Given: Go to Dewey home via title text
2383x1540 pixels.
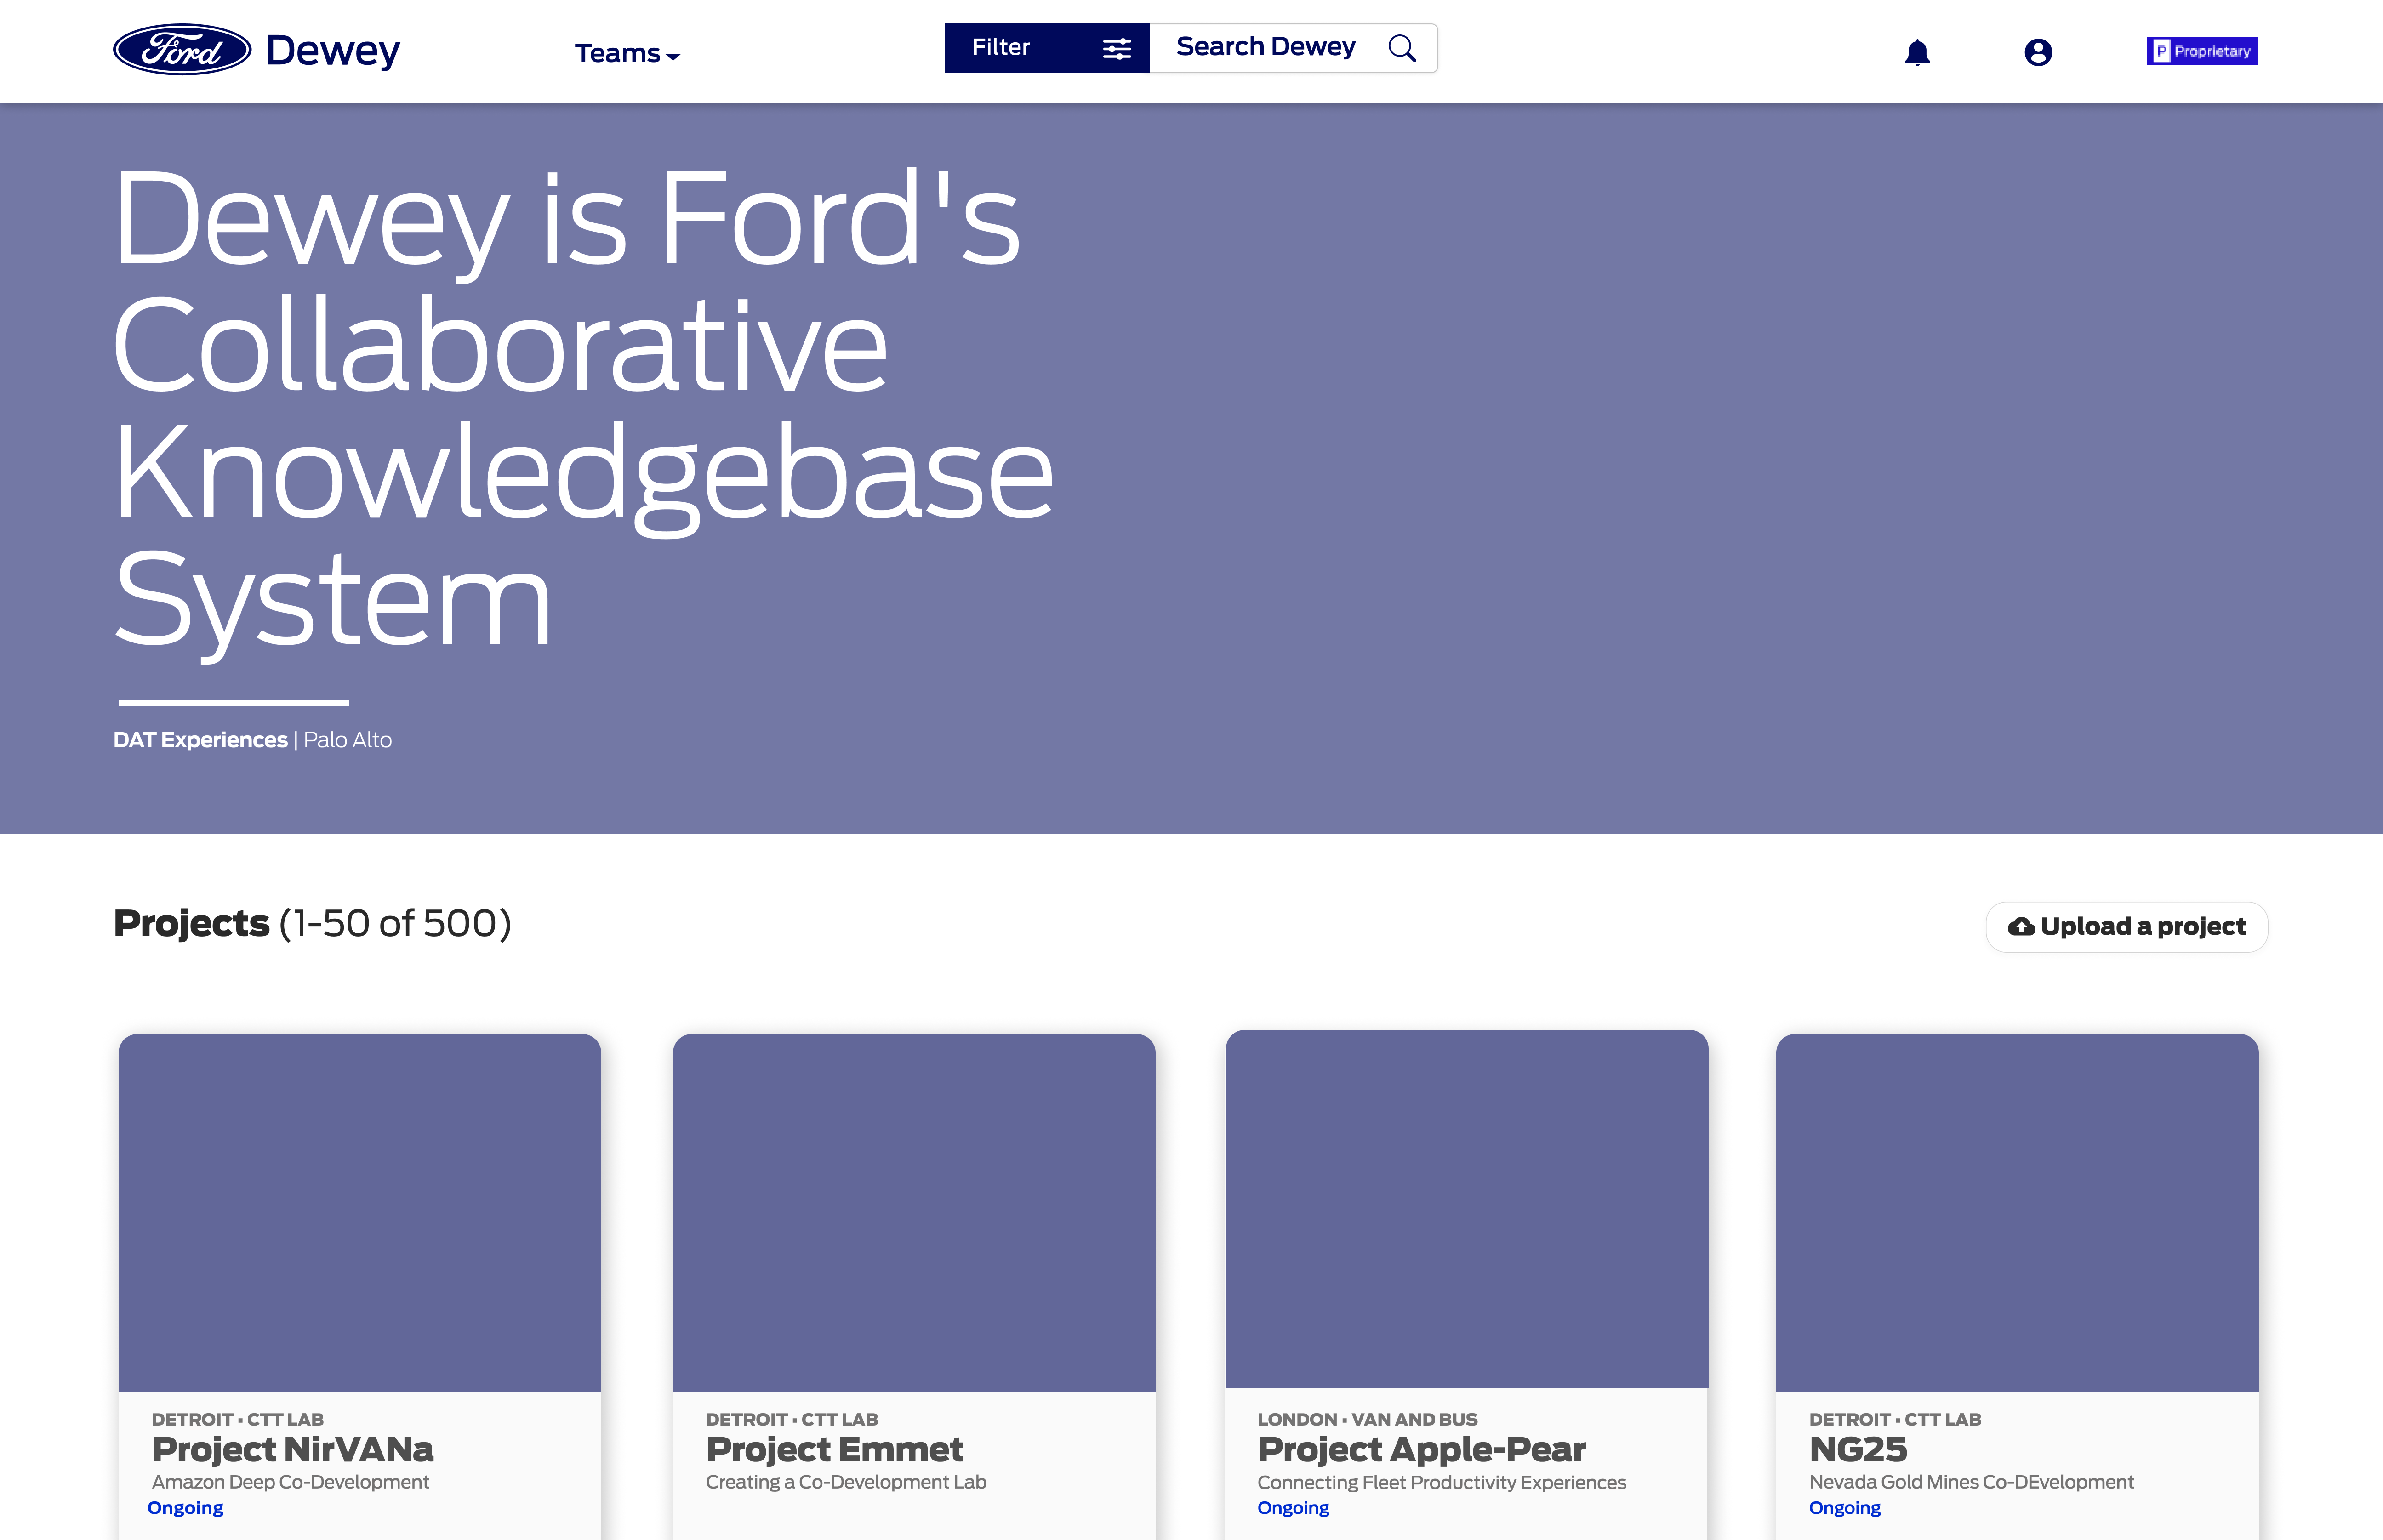Looking at the screenshot, I should pos(333,50).
